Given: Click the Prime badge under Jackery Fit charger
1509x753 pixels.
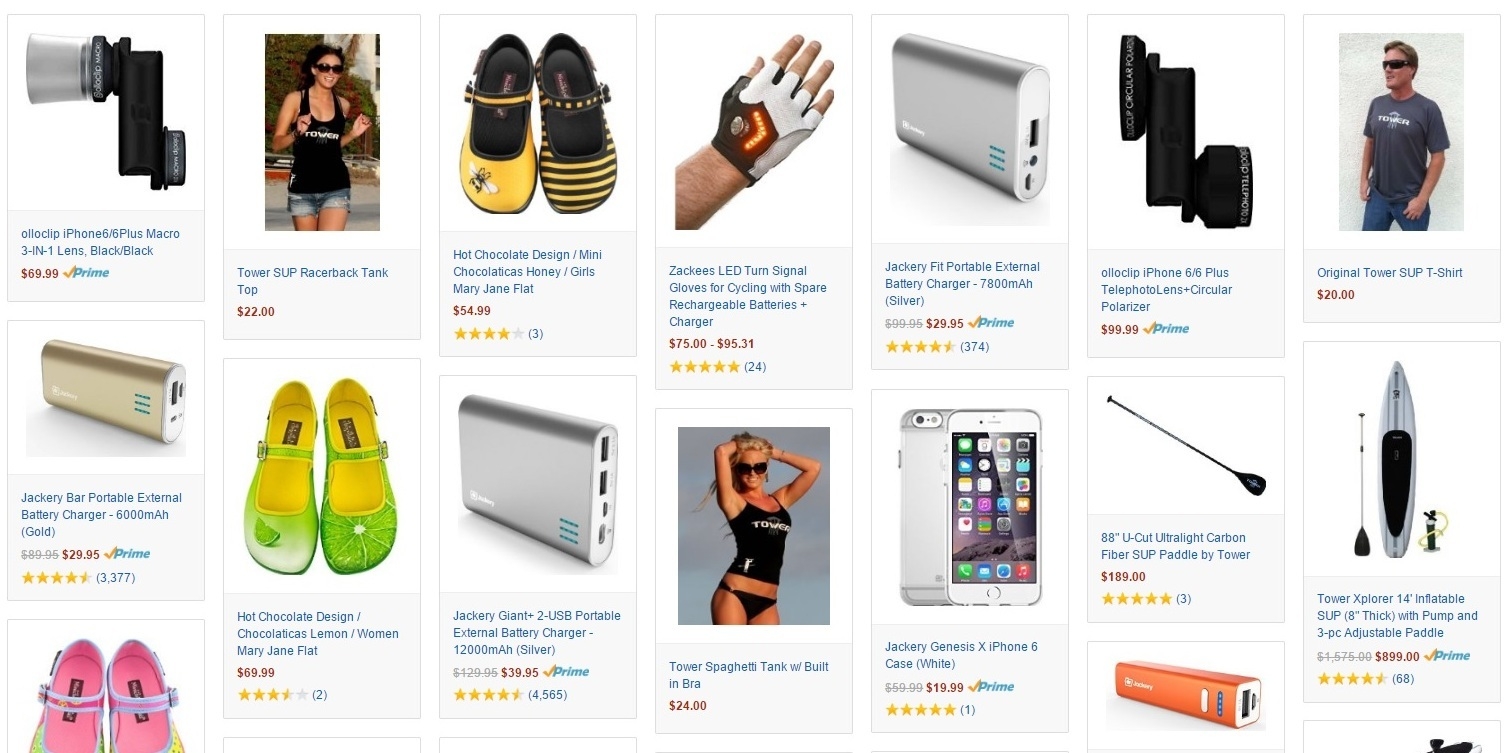Looking at the screenshot, I should coord(991,323).
